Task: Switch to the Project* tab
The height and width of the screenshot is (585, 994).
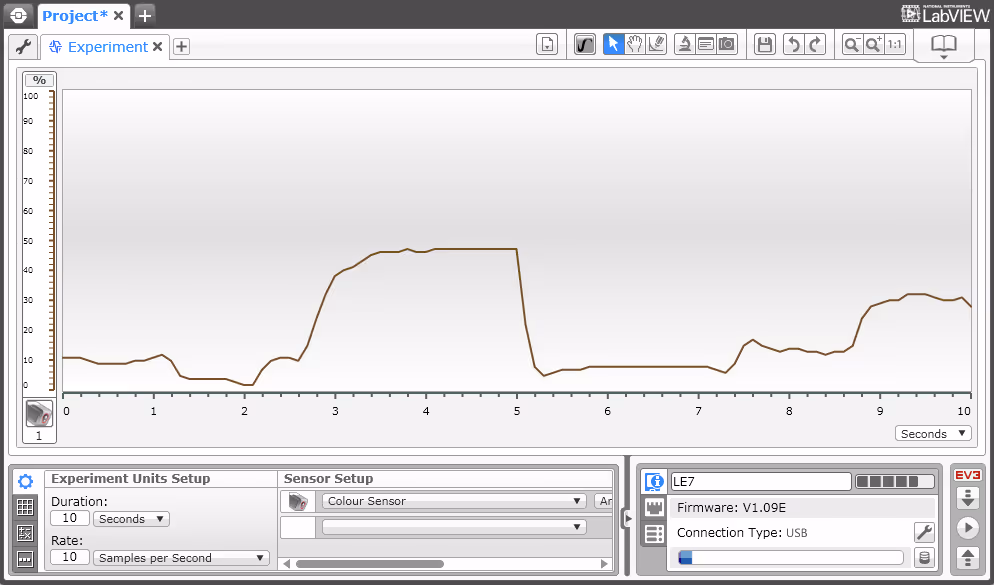Action: (x=75, y=16)
